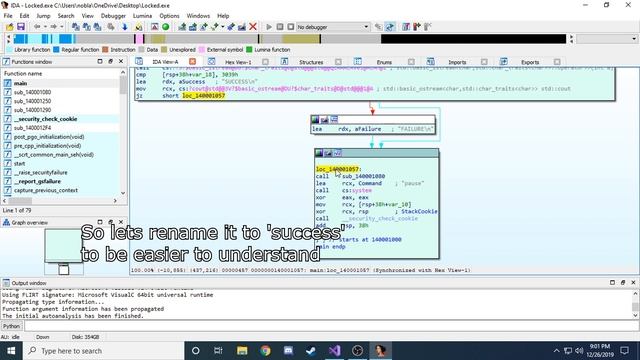Click the blue down-arrow jump icon
The width and height of the screenshot is (640, 360).
click(124, 27)
